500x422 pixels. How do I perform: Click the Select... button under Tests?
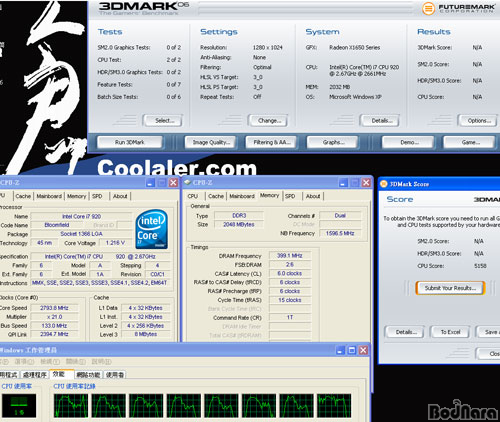(x=163, y=120)
